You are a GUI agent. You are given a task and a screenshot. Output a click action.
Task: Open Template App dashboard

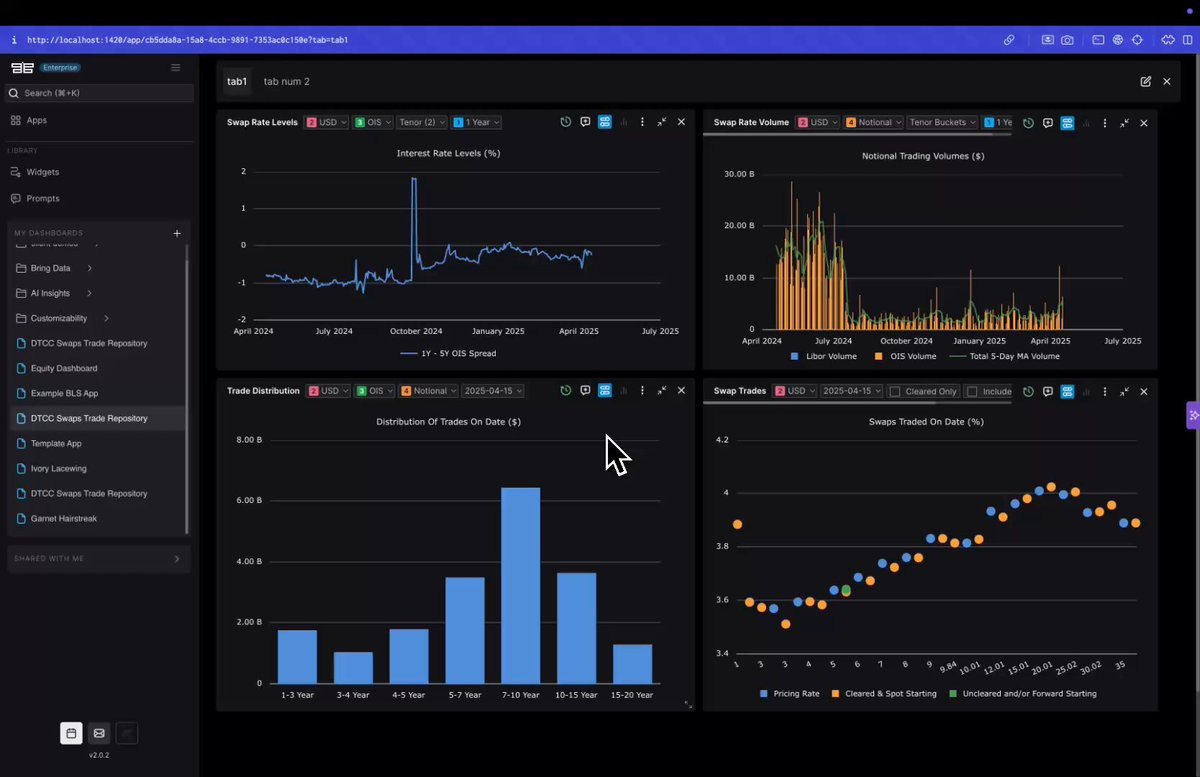point(56,443)
